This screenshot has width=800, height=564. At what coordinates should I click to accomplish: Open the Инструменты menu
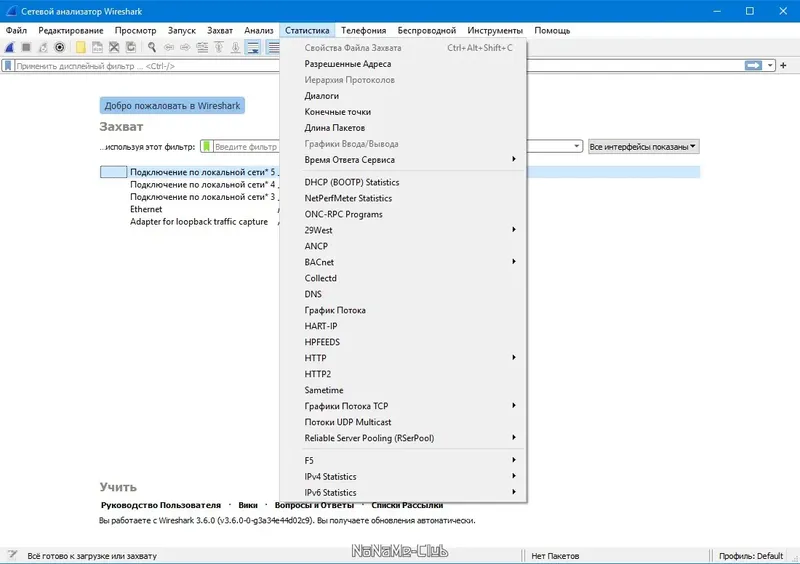click(495, 31)
